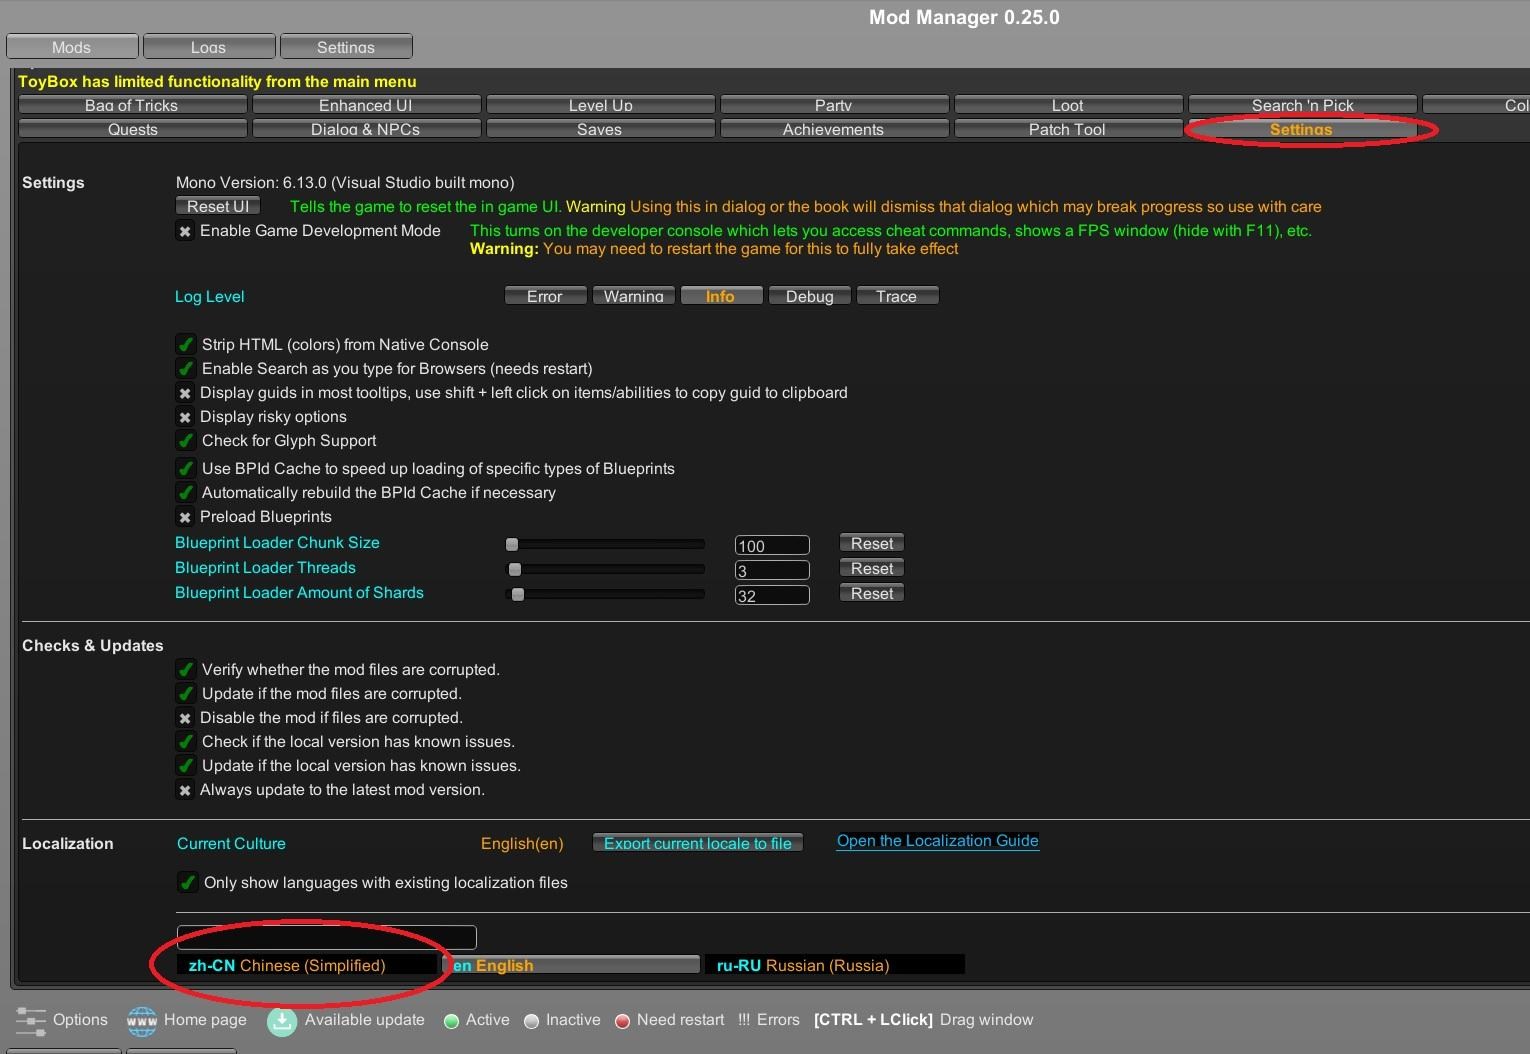Viewport: 1530px width, 1054px height.
Task: Enable the Display risky options checkbox
Action: [x=185, y=417]
